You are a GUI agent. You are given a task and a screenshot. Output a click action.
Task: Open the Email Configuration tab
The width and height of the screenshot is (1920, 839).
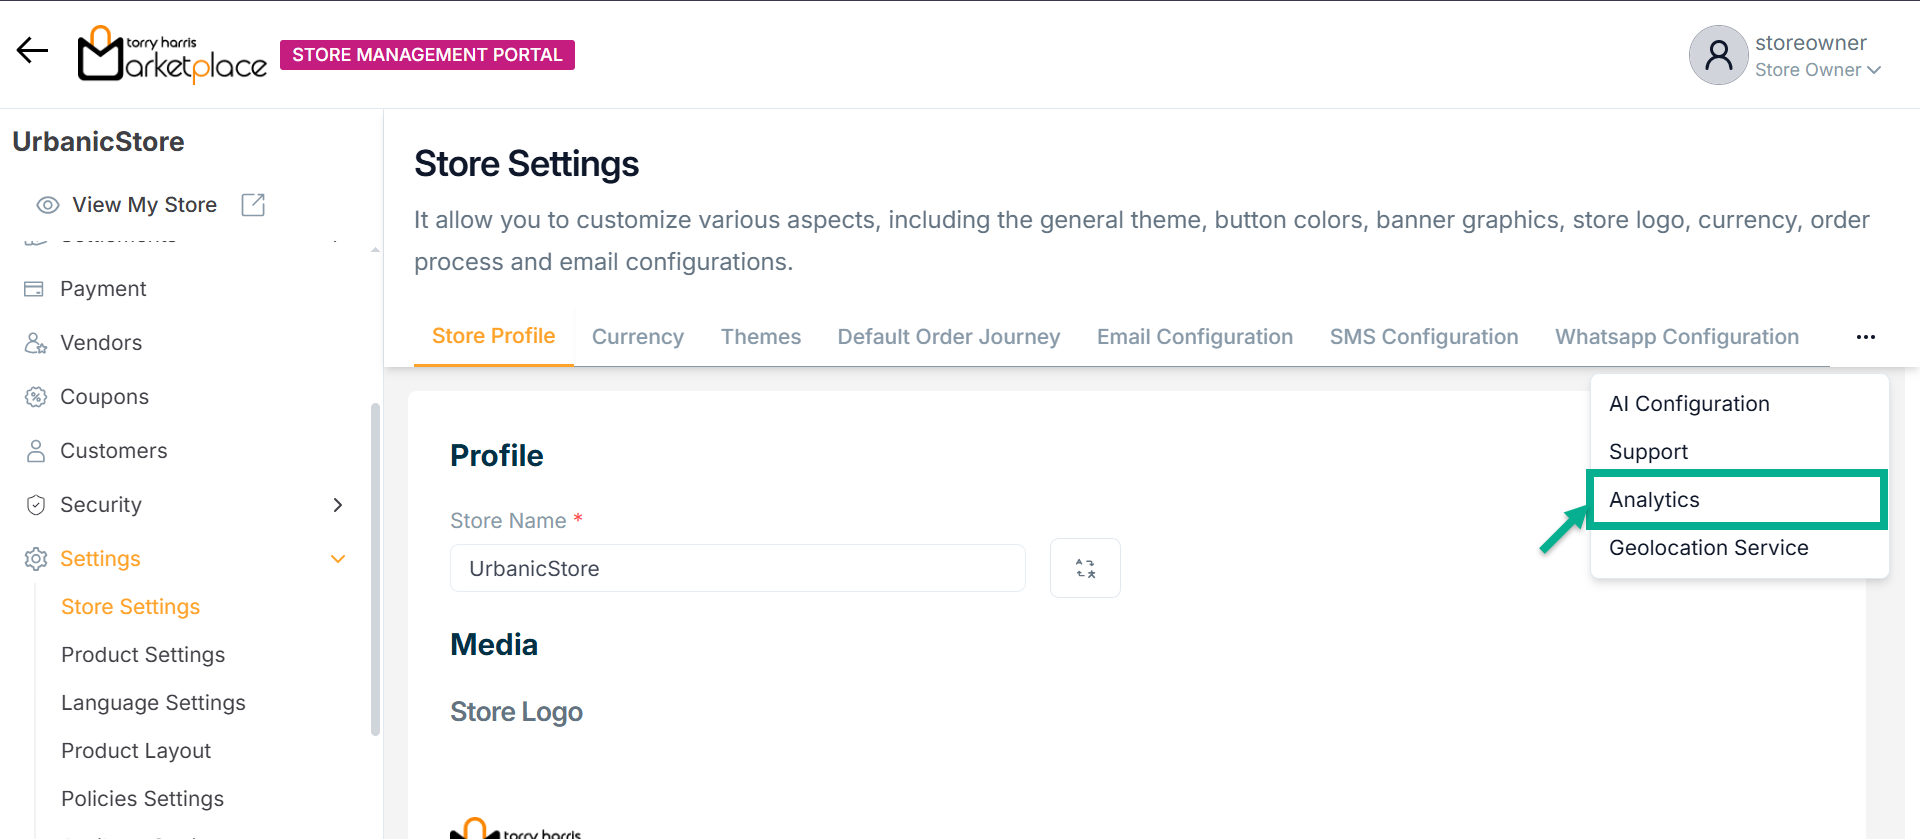click(1194, 337)
